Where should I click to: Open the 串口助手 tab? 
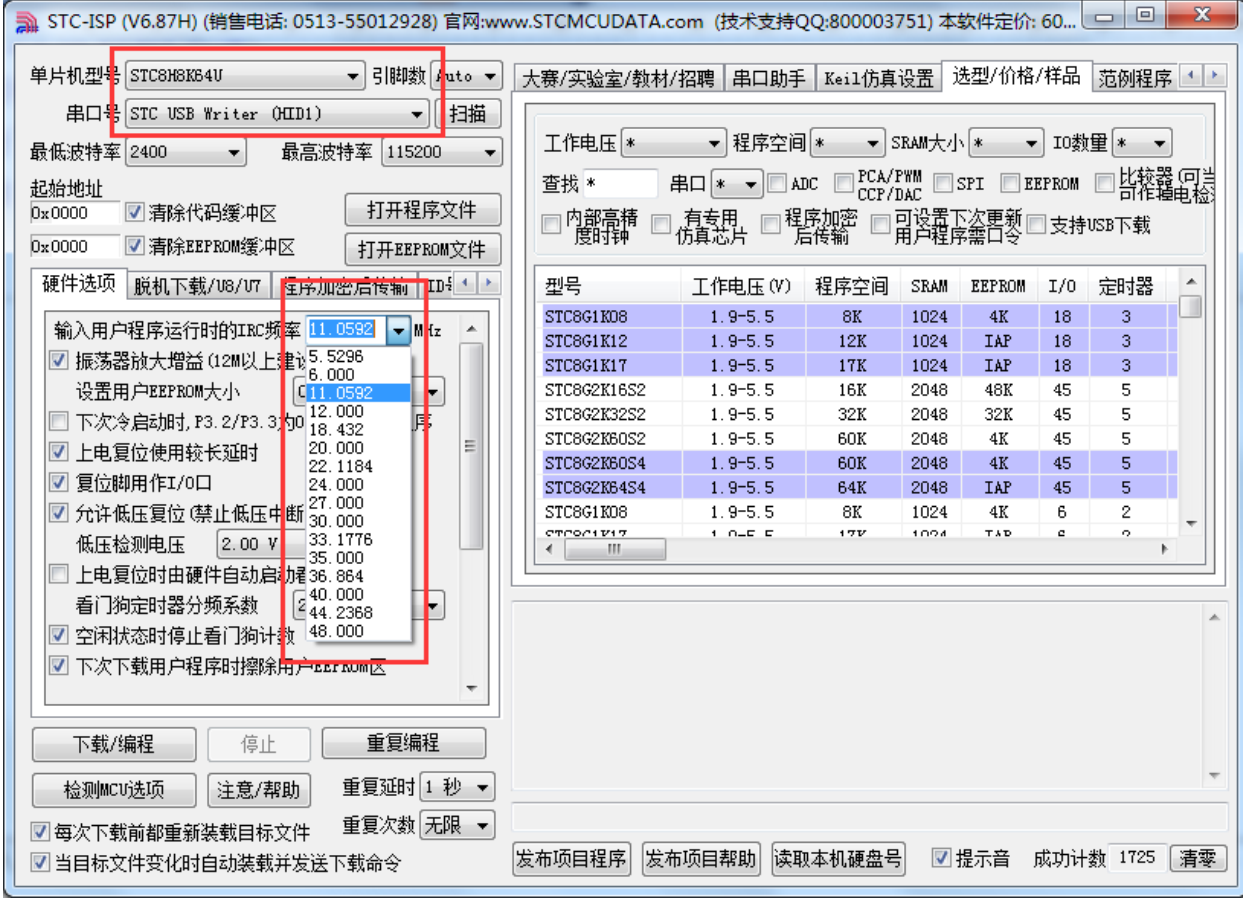[770, 79]
